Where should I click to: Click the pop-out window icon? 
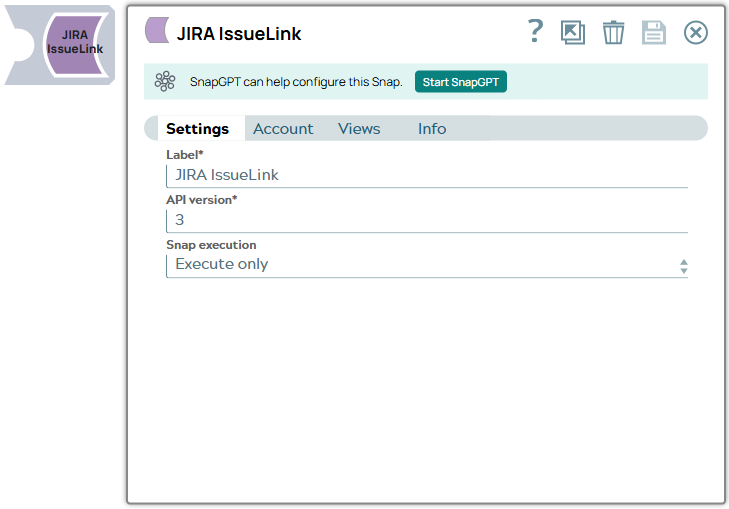click(x=573, y=33)
